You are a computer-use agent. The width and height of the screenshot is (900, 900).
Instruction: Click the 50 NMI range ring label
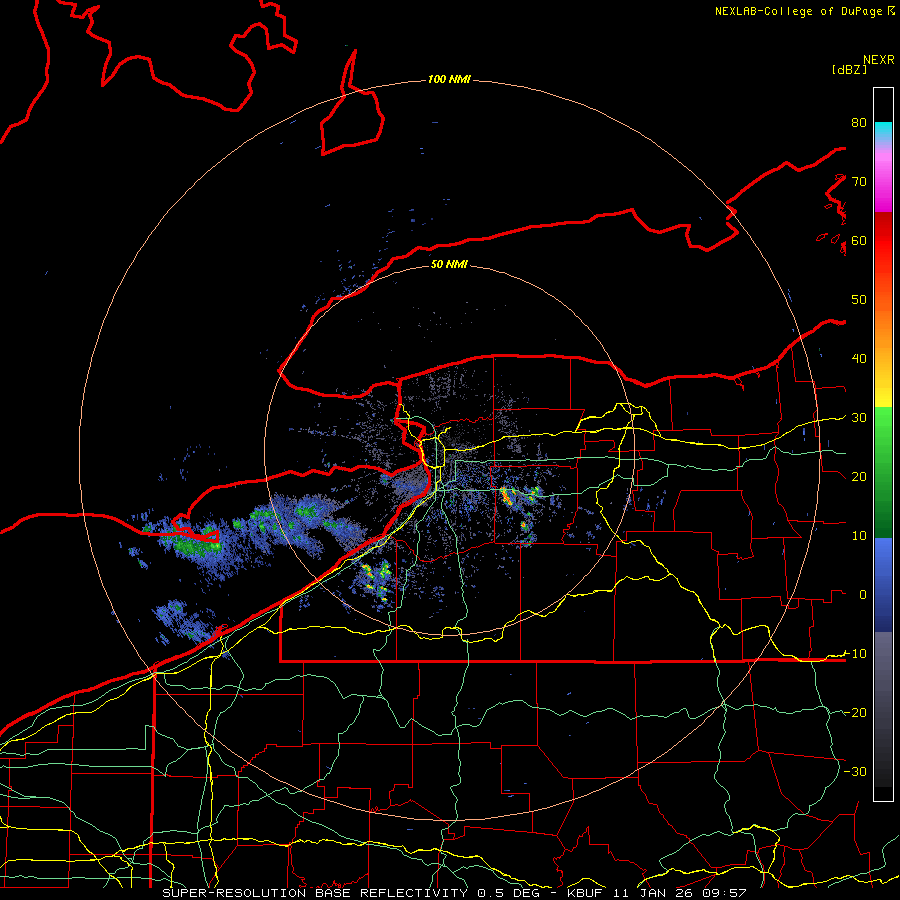449,264
